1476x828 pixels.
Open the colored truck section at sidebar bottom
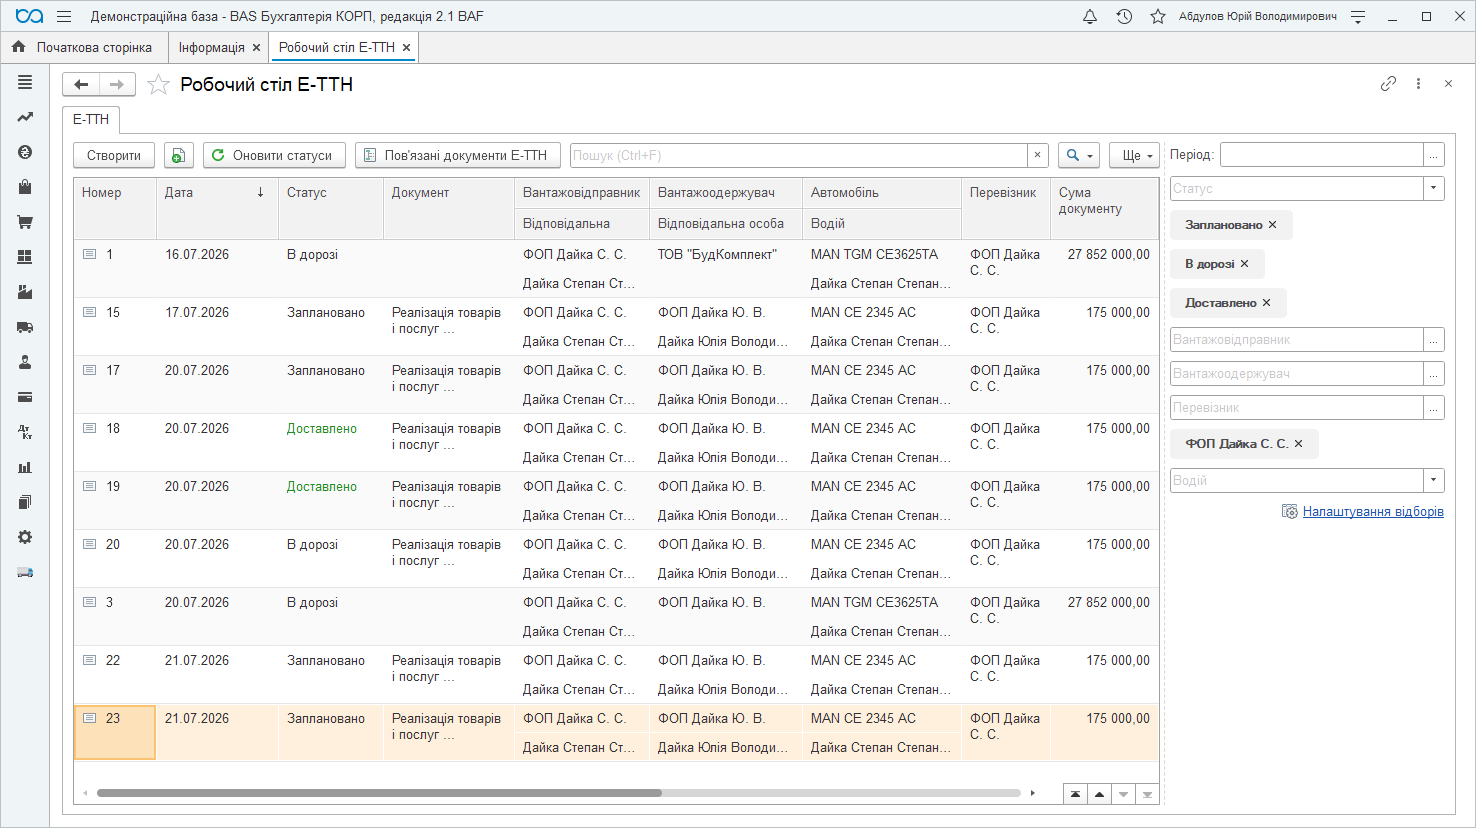(x=25, y=572)
